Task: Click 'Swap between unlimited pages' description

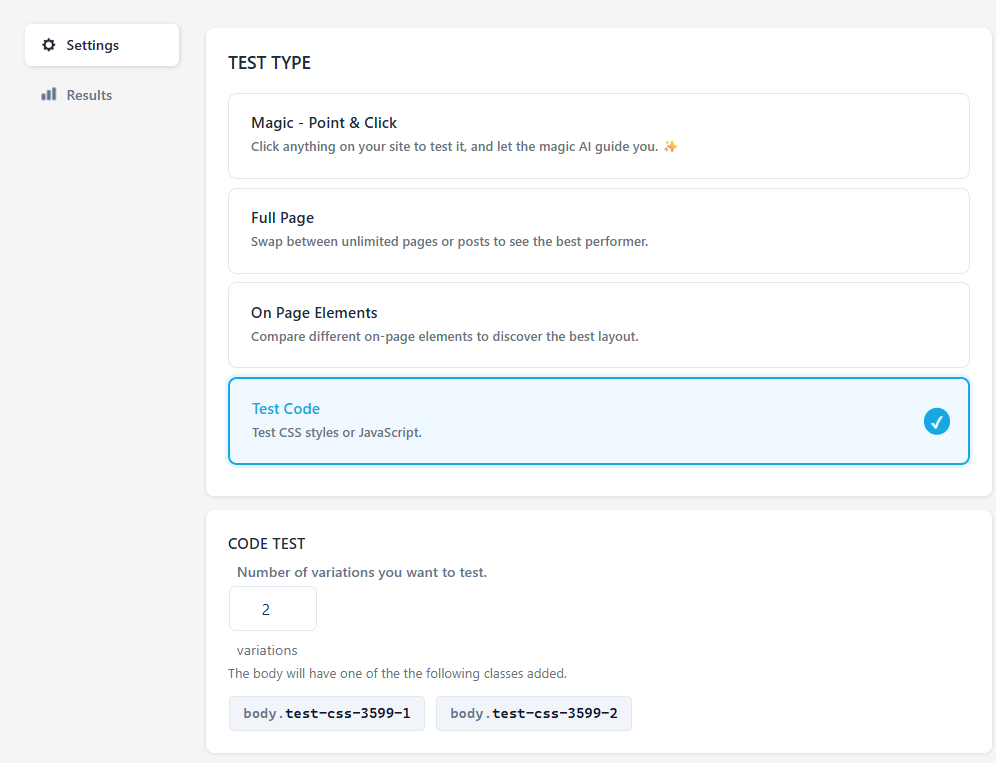Action: coord(449,241)
